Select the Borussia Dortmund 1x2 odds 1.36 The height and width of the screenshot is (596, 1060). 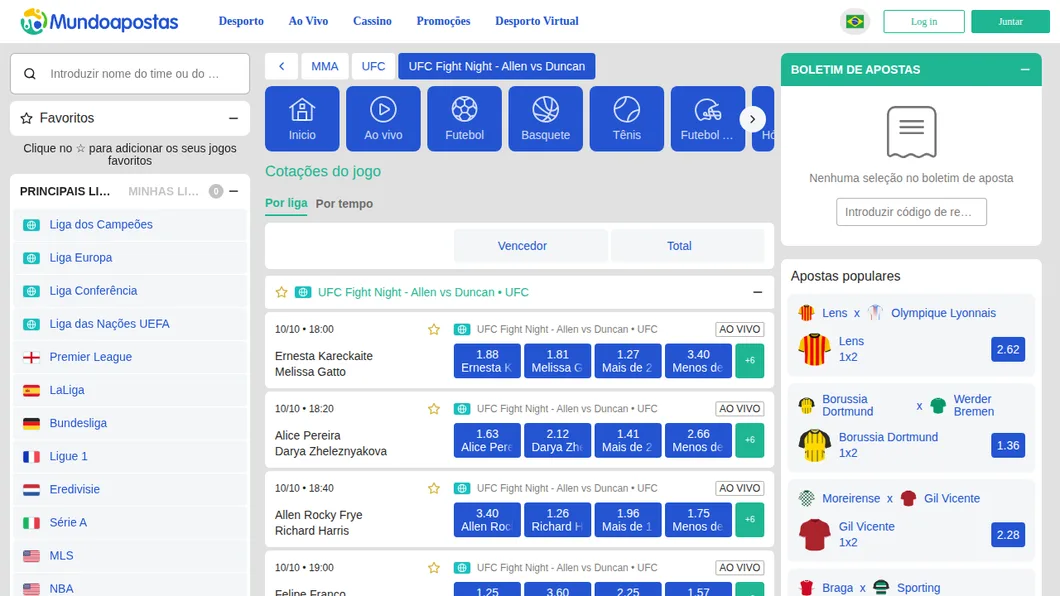pos(1008,445)
